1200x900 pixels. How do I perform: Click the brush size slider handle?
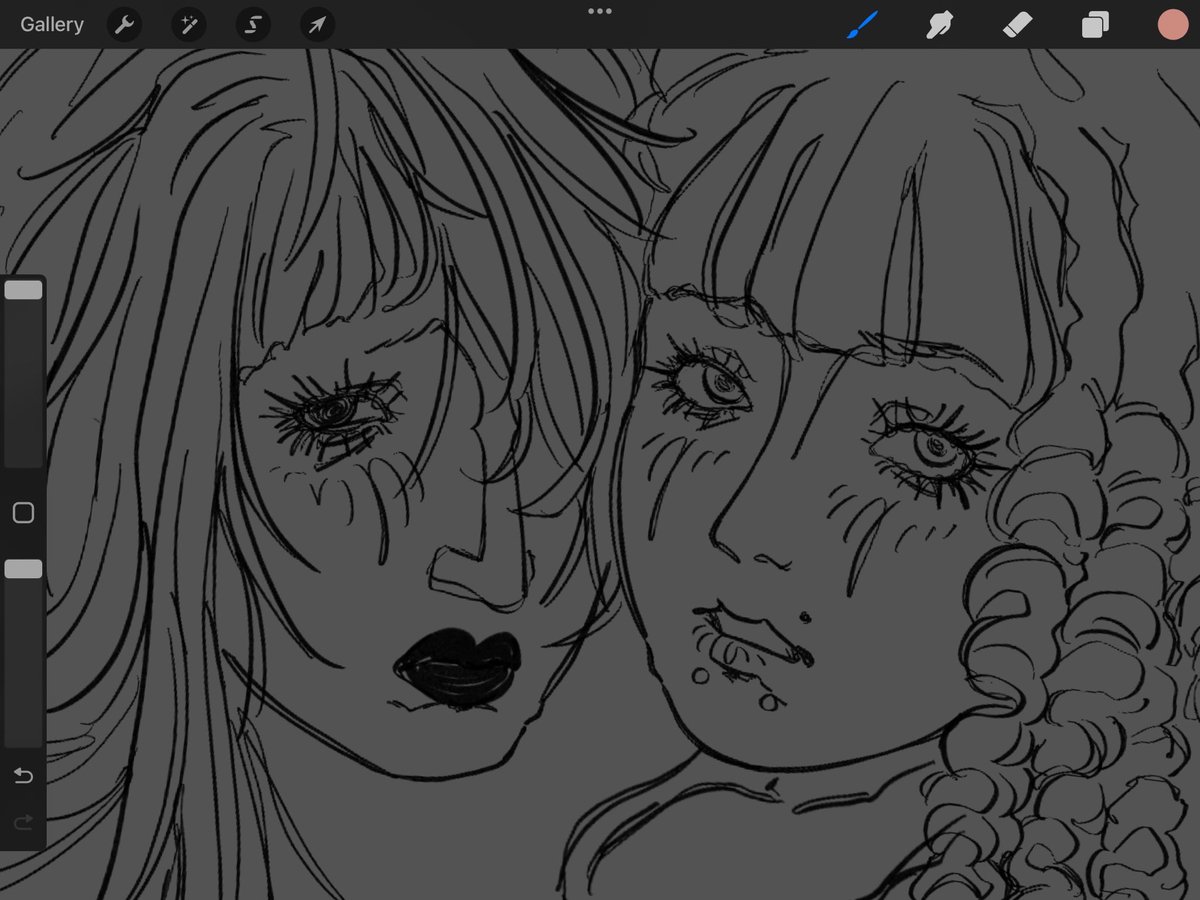23,290
